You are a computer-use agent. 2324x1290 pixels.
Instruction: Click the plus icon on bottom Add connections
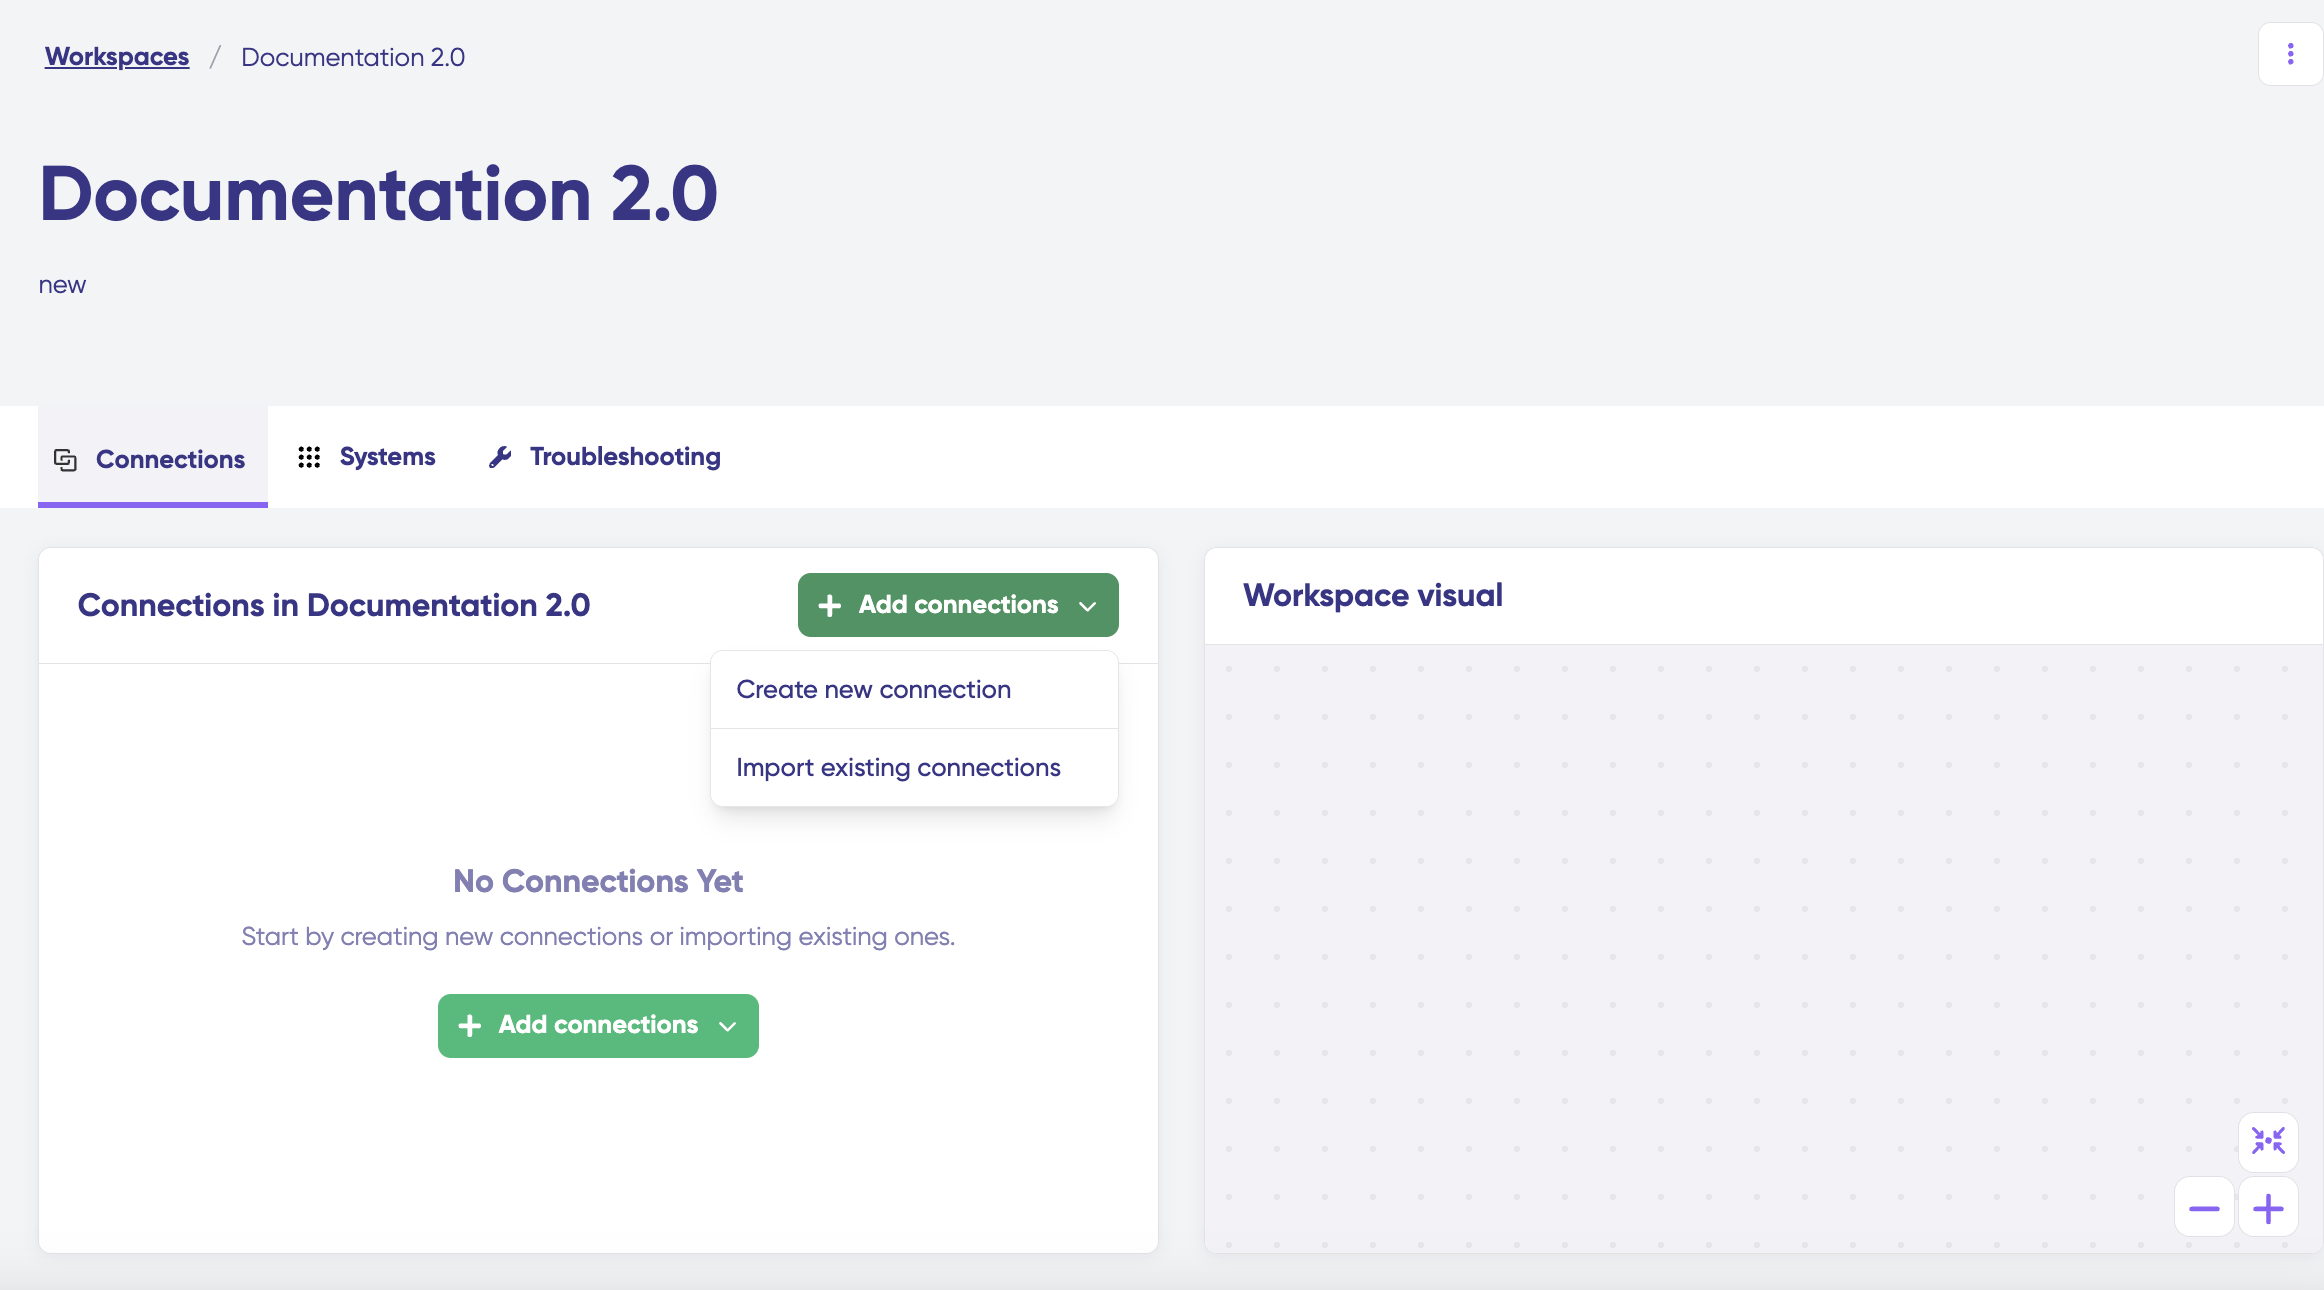469,1025
